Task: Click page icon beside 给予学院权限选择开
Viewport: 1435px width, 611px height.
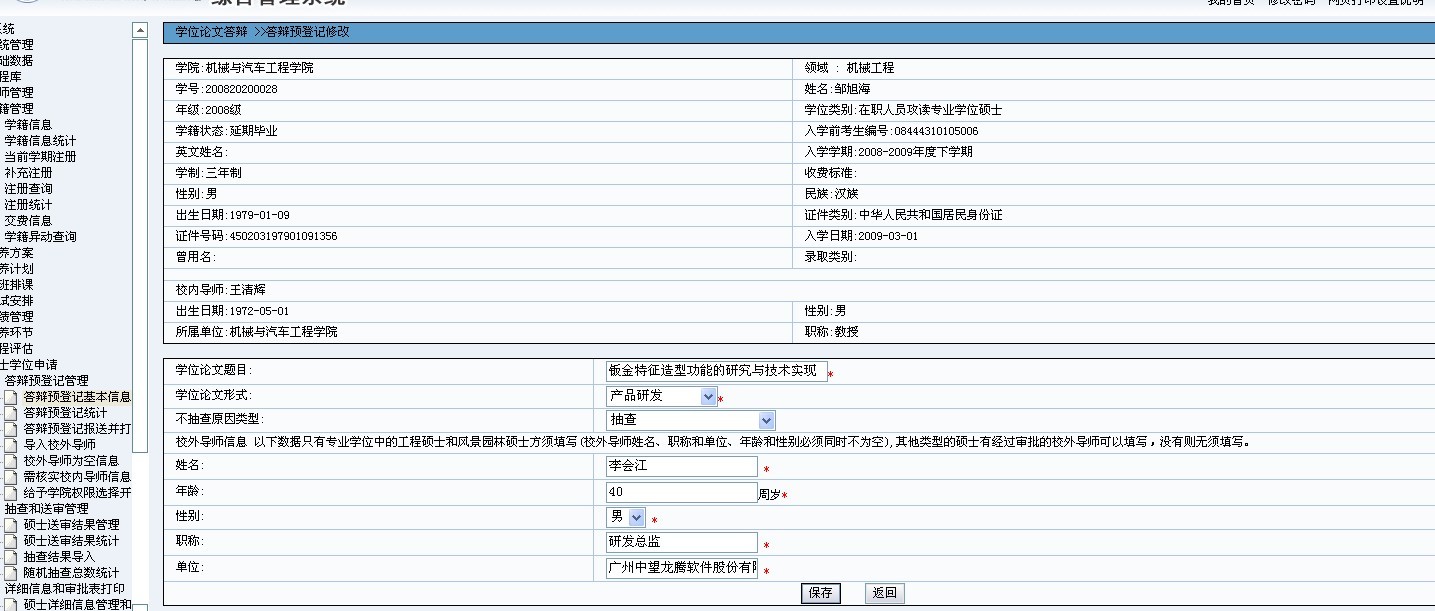Action: click(10, 493)
